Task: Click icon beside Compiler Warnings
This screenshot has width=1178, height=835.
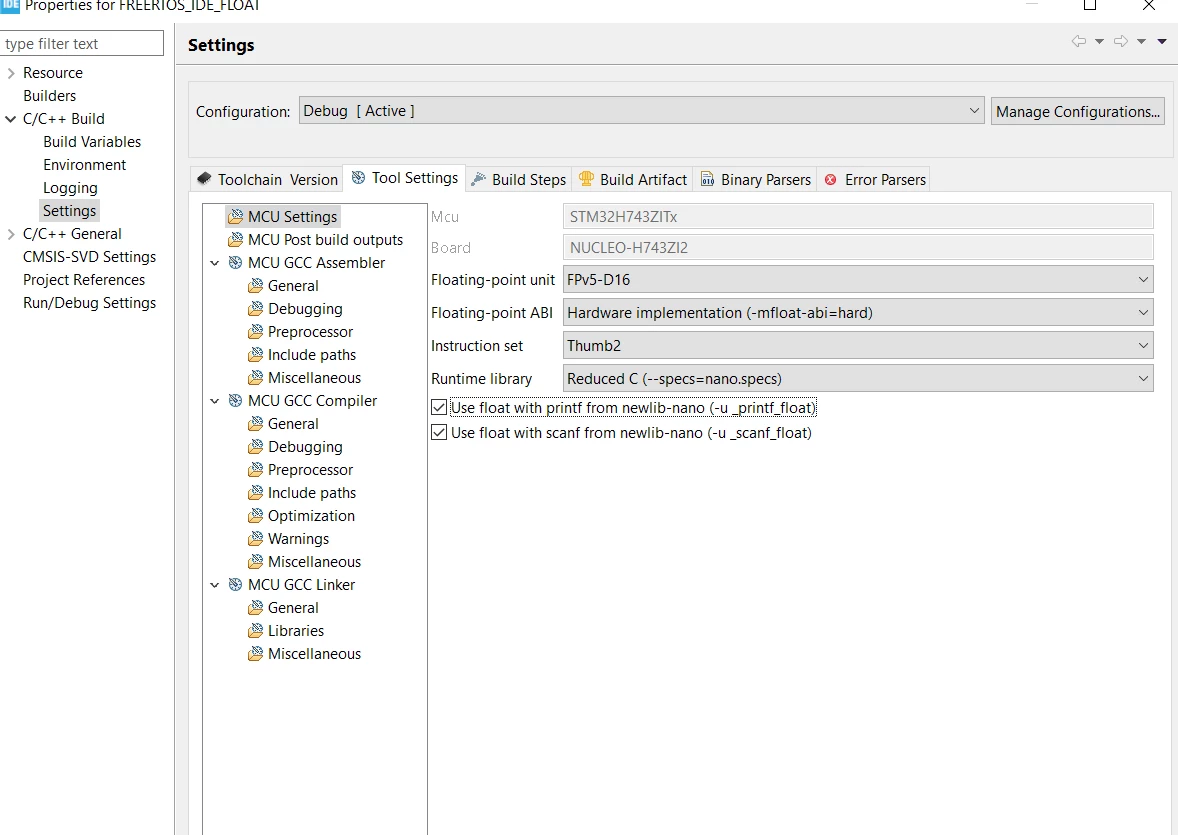Action: pyautogui.click(x=255, y=539)
